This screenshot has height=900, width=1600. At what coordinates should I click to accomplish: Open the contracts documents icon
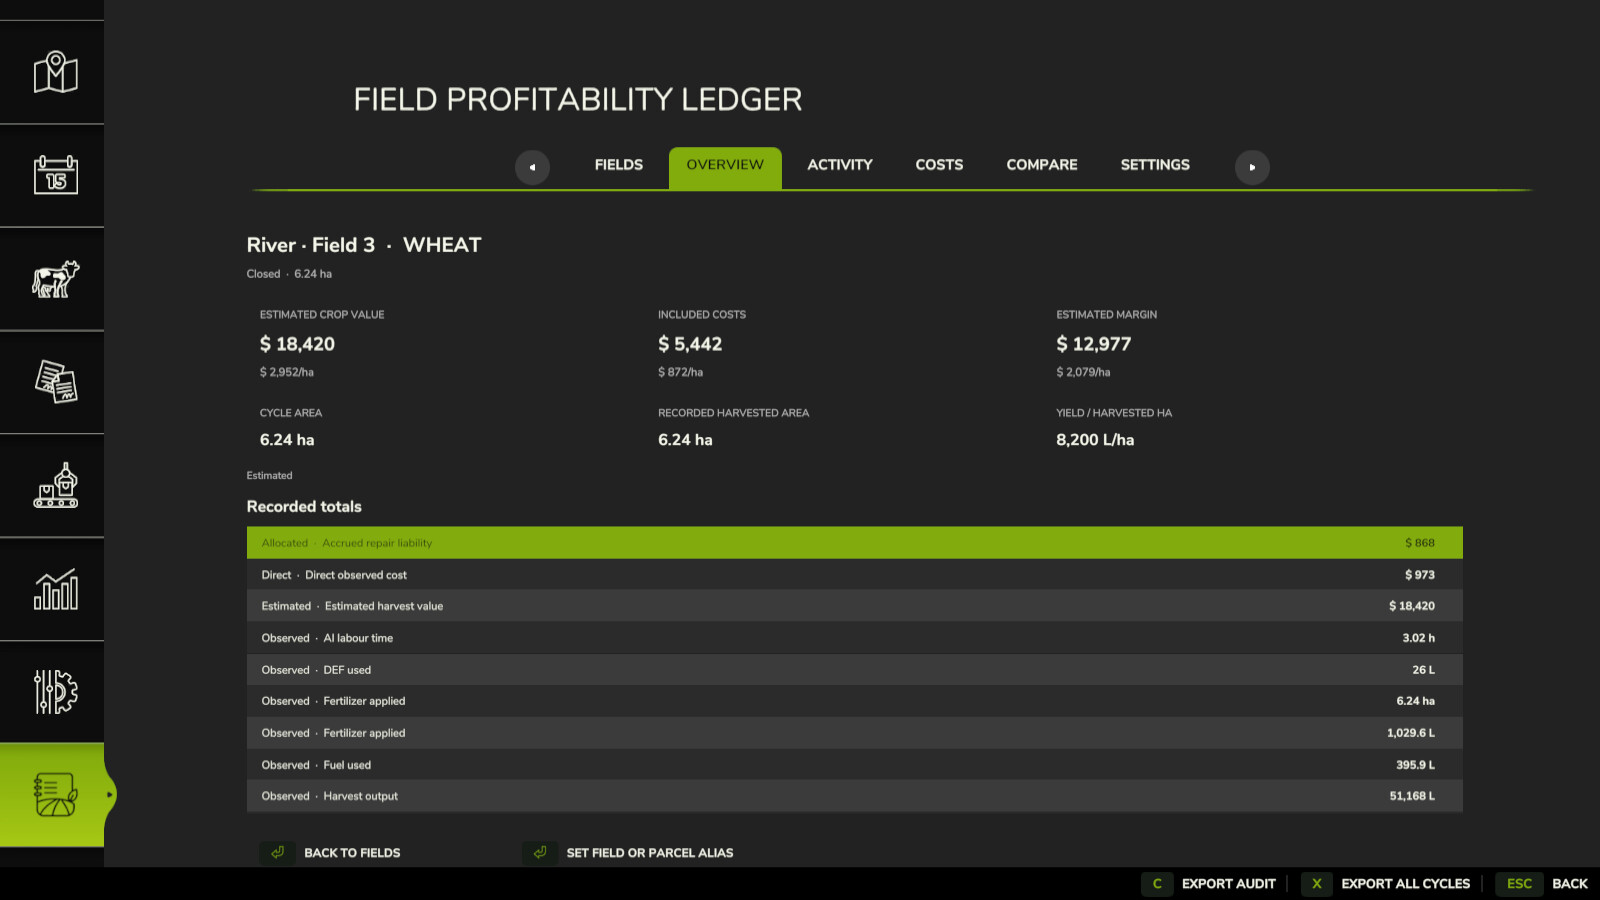[56, 382]
